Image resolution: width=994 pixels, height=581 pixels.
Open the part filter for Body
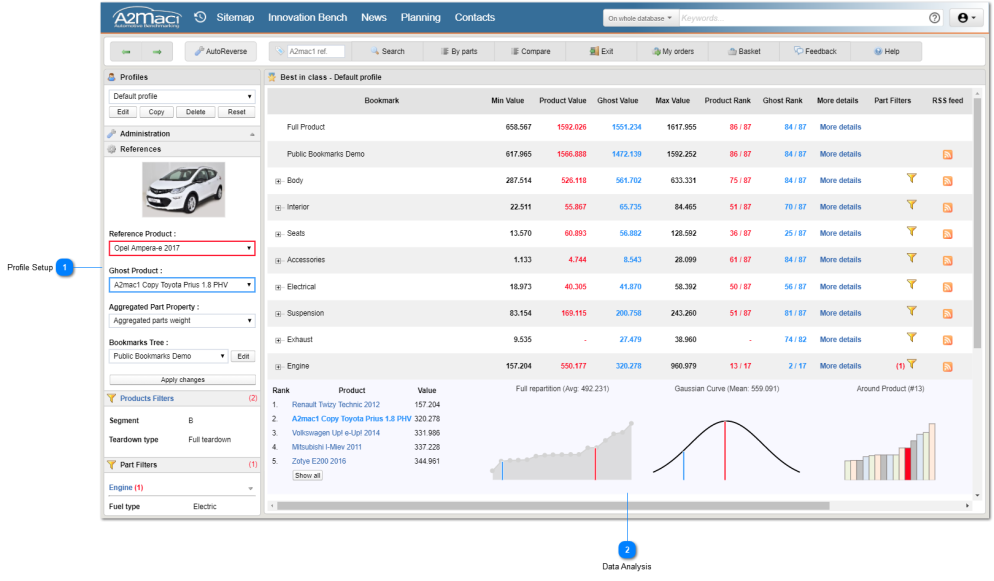912,178
